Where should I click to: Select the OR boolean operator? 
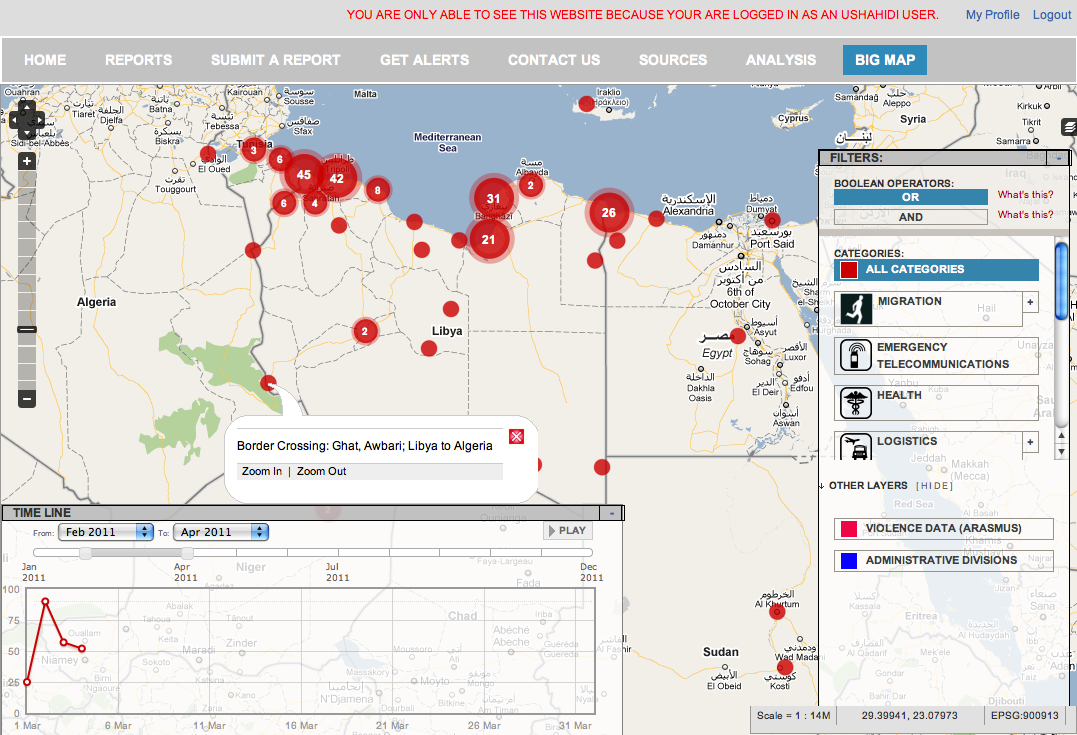click(x=910, y=197)
